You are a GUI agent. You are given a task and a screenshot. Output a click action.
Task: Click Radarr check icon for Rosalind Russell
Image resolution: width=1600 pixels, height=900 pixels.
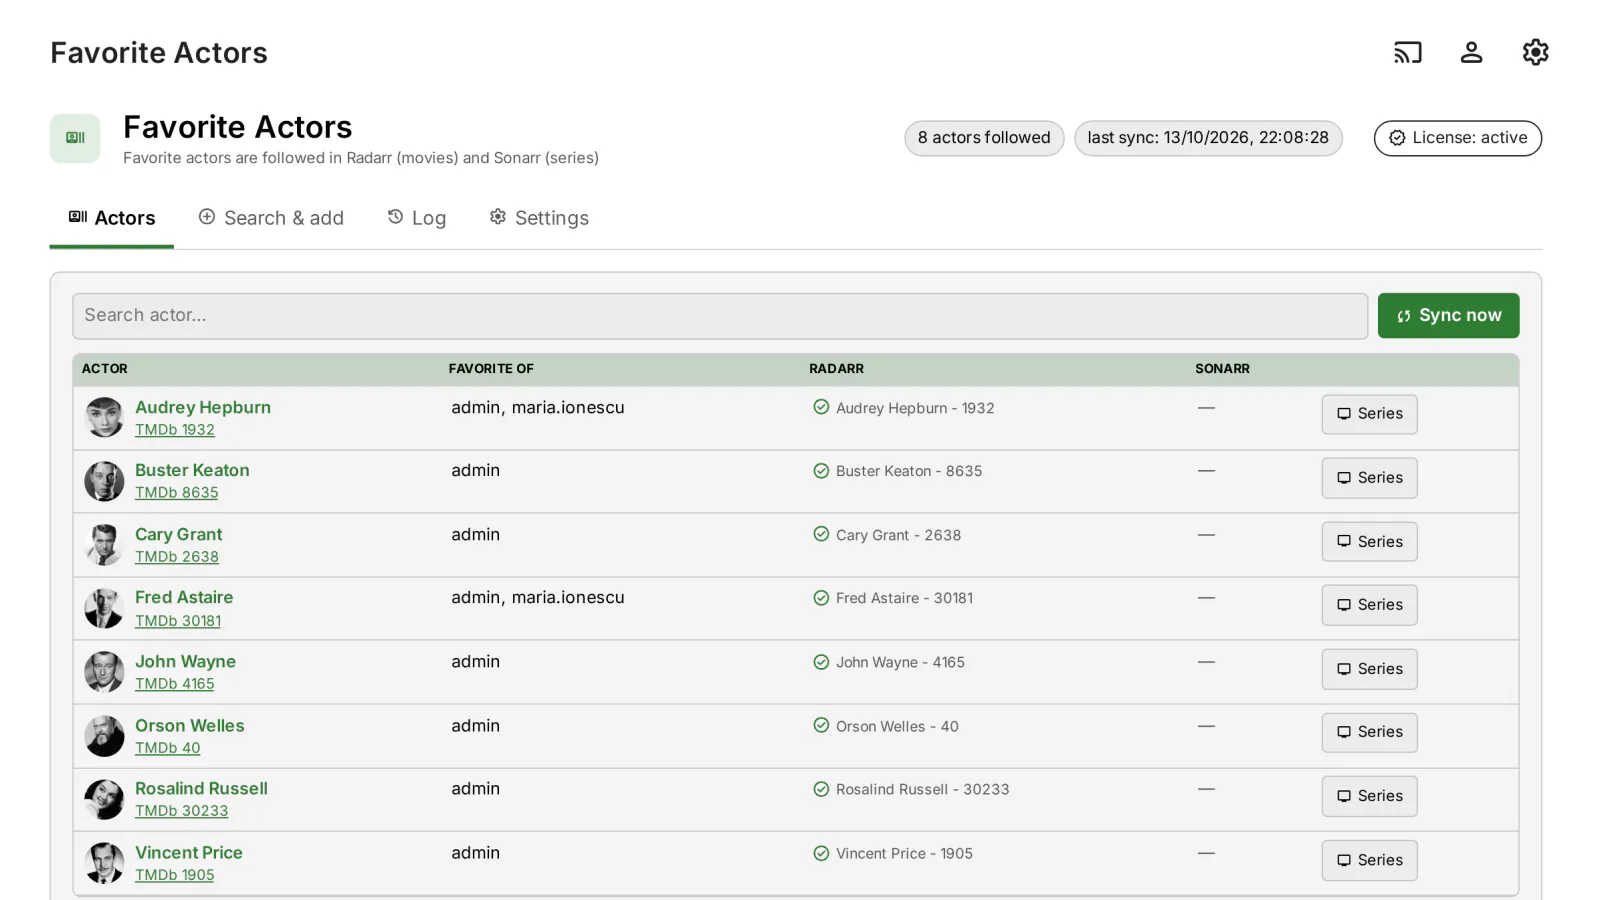821,789
